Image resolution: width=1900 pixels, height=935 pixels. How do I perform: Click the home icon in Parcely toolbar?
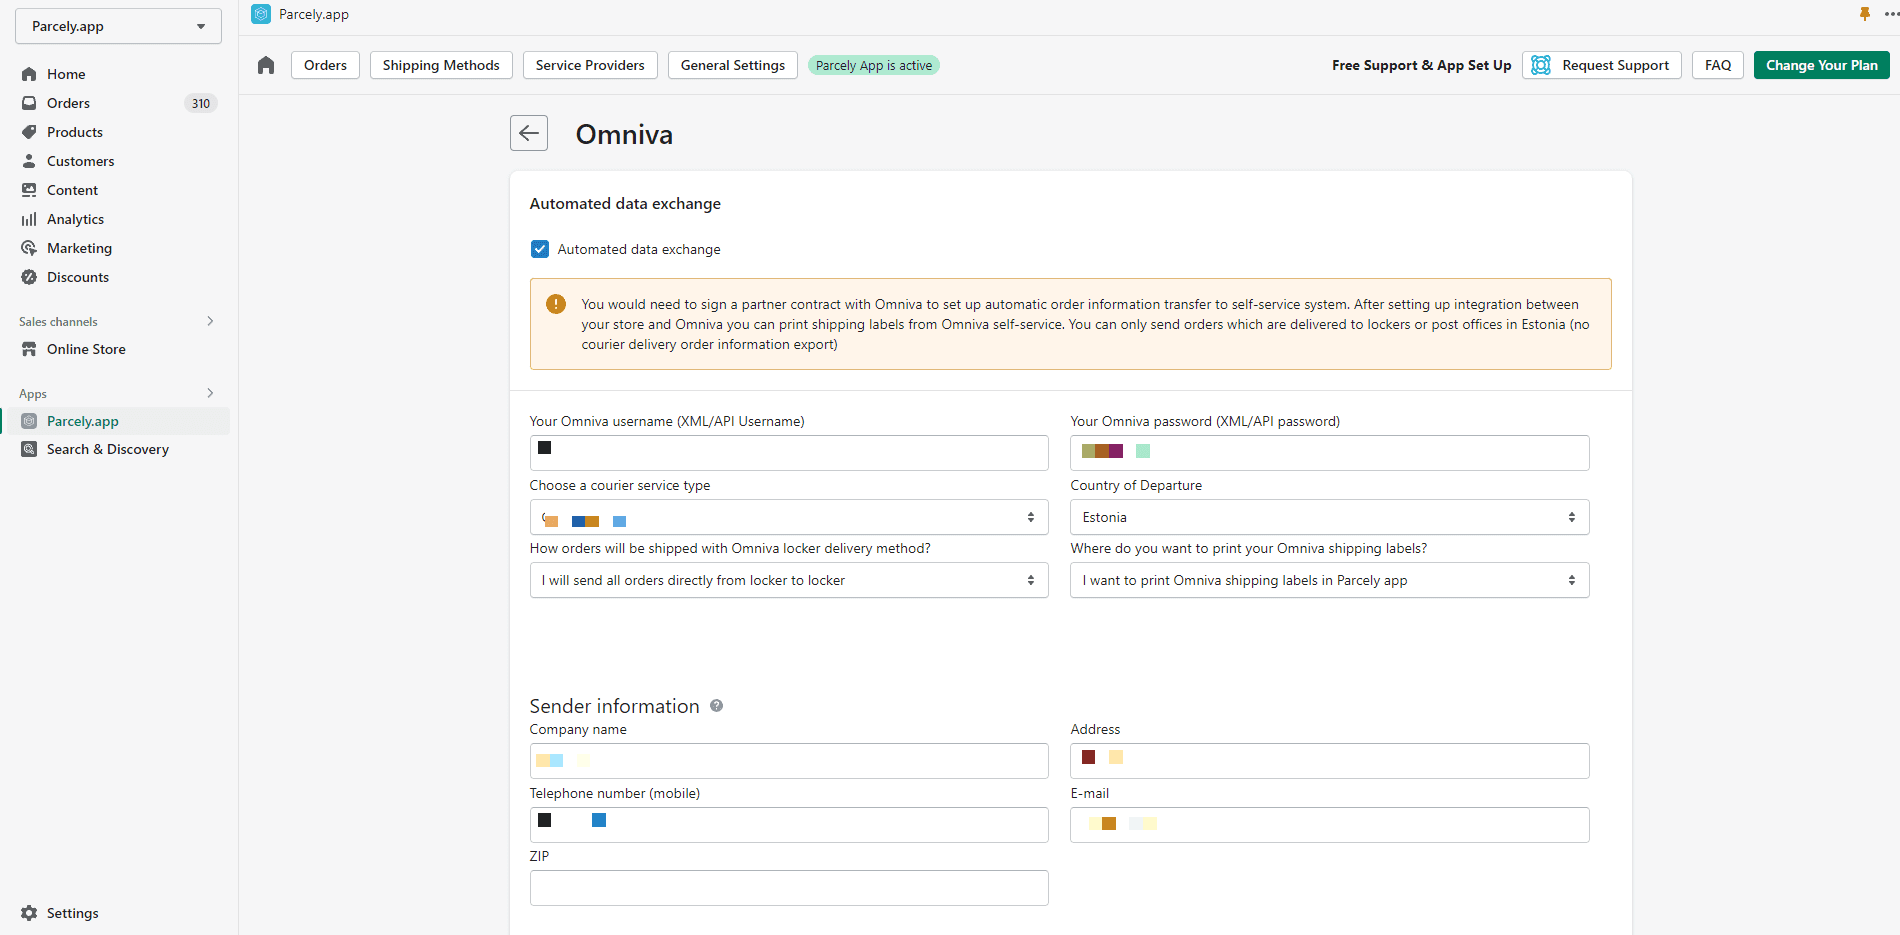point(266,65)
